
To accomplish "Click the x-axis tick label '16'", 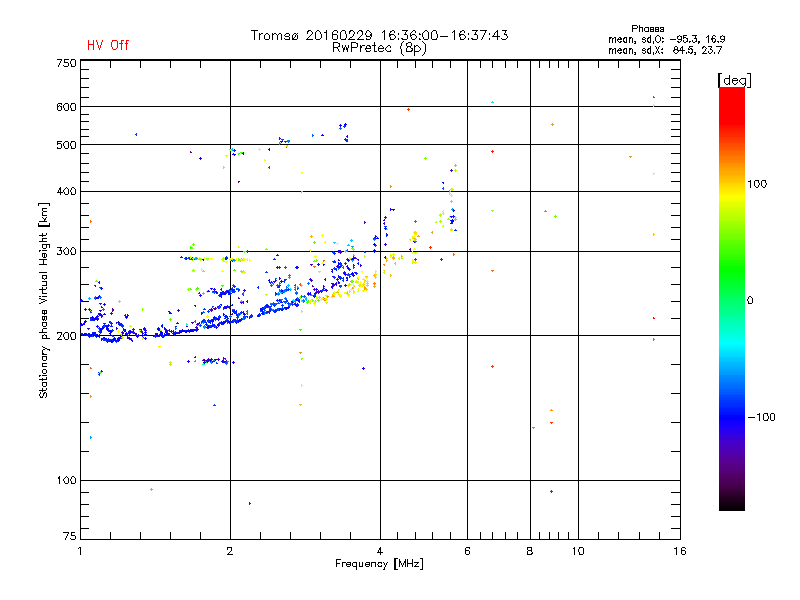I will pos(680,551).
